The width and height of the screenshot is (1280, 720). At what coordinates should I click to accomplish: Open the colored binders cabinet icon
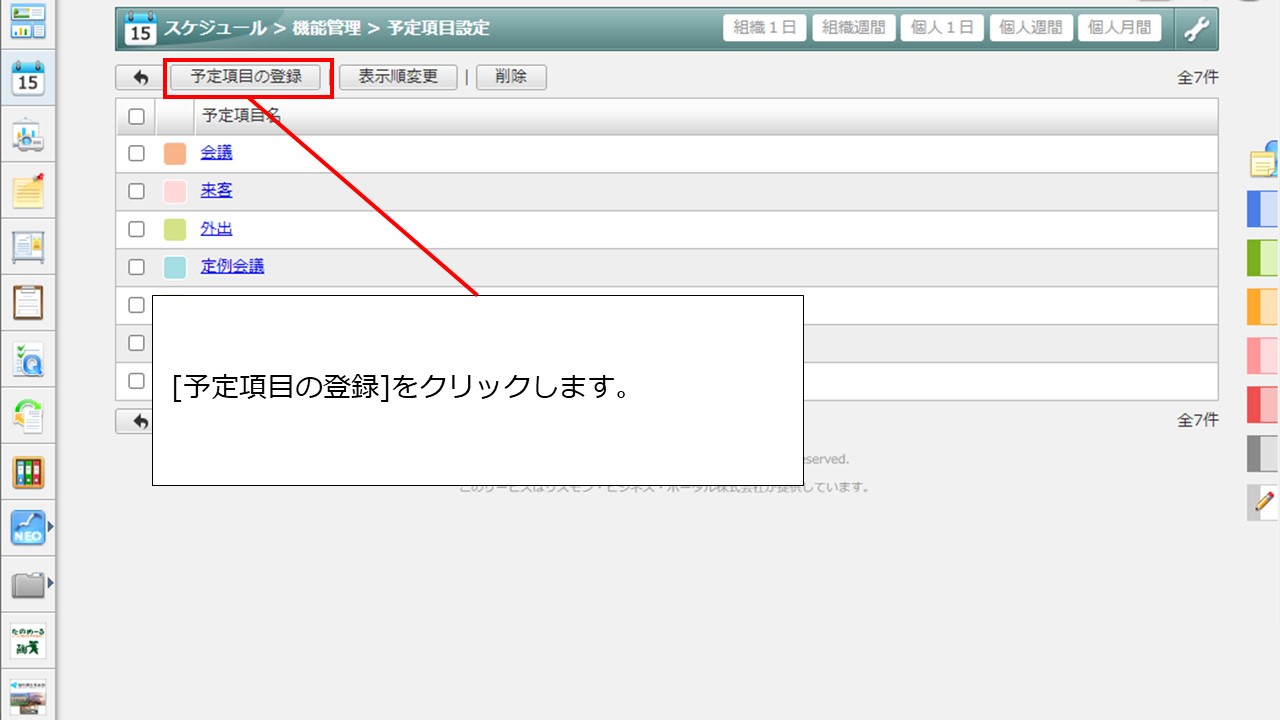click(x=28, y=472)
